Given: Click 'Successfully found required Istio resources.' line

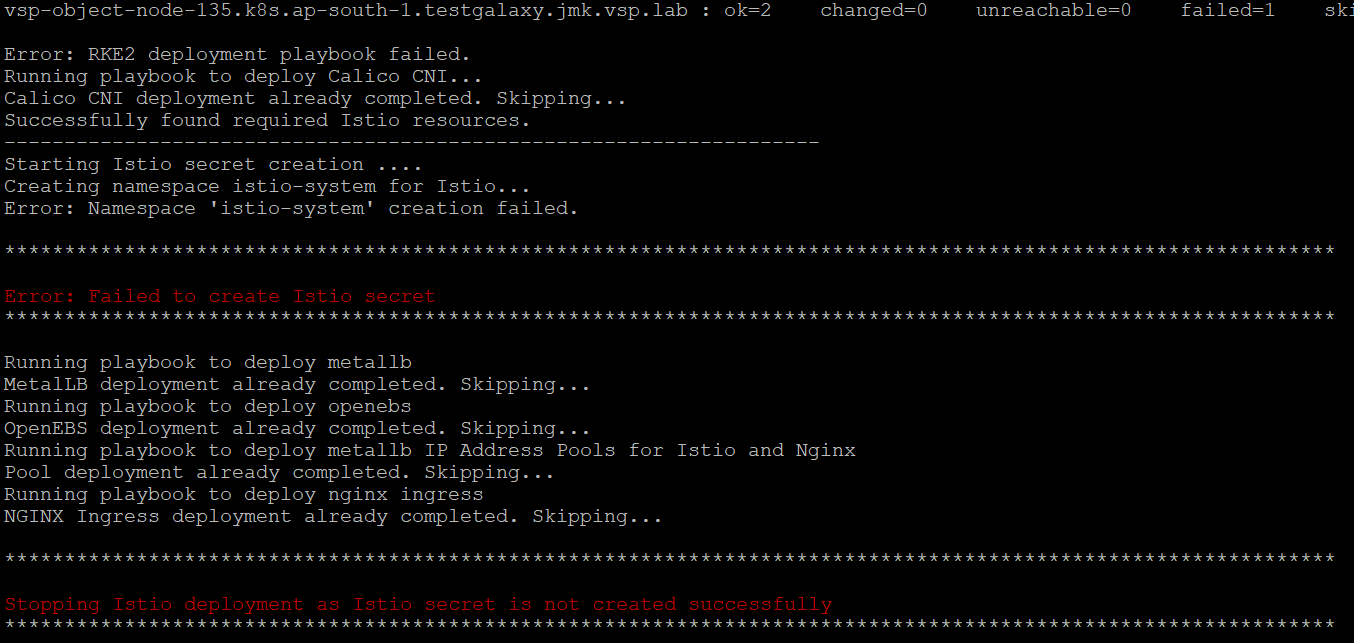Looking at the screenshot, I should [x=267, y=120].
